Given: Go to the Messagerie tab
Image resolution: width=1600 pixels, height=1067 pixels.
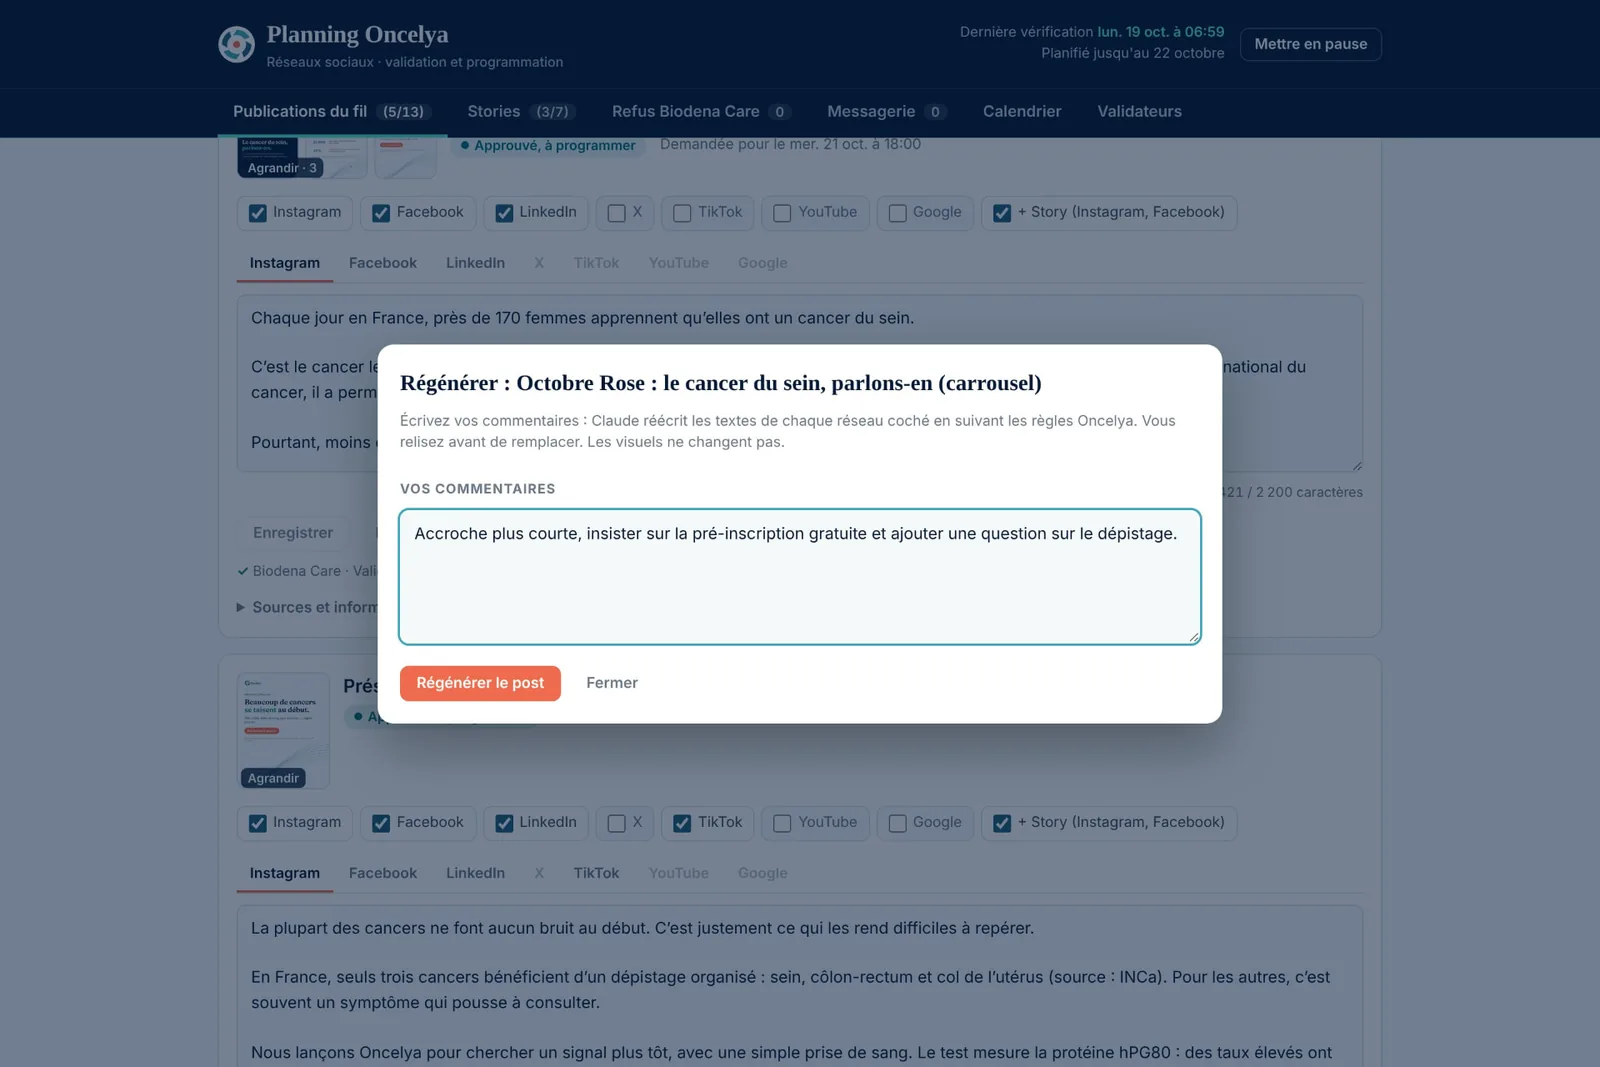Looking at the screenshot, I should (886, 112).
